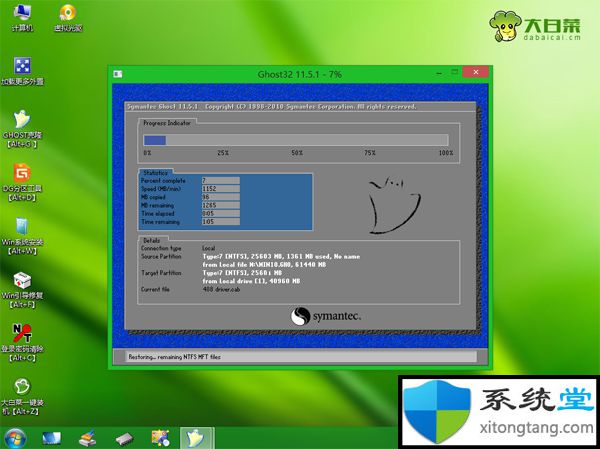
Task: Click the brush-and-drive taskbar icon
Action: pyautogui.click(x=88, y=439)
